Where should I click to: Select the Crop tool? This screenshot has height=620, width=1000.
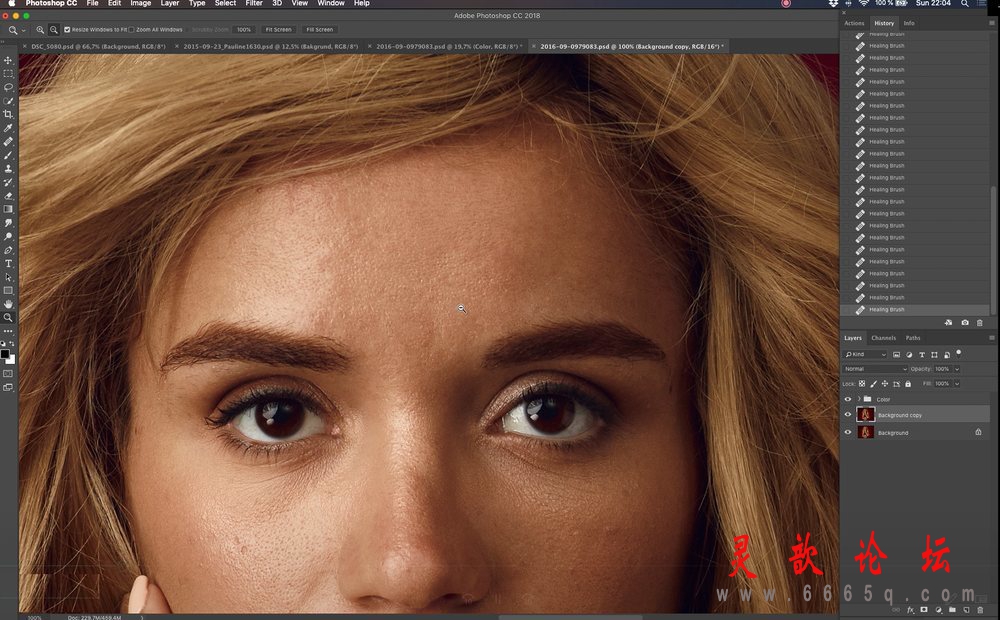[x=8, y=114]
